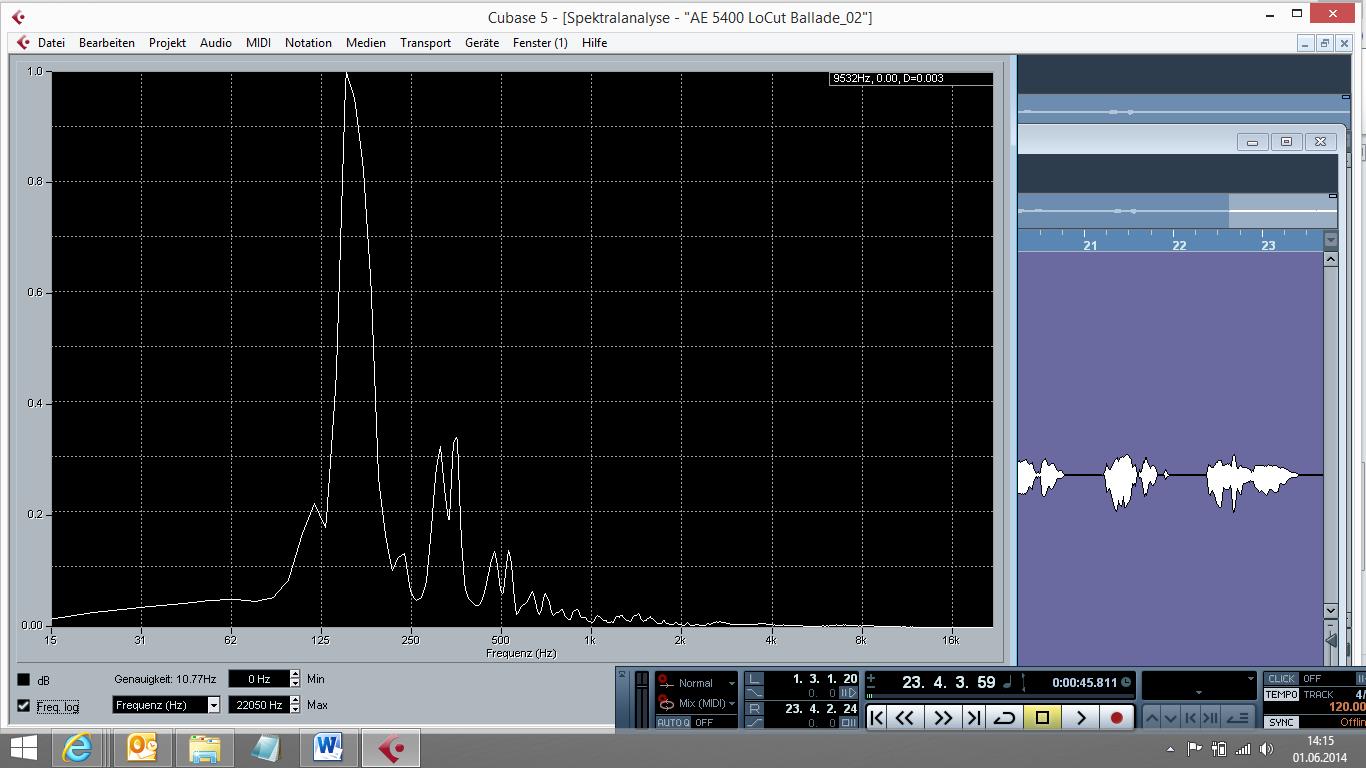The image size is (1366, 768).
Task: Click the right locator R button
Action: pyautogui.click(x=755, y=709)
